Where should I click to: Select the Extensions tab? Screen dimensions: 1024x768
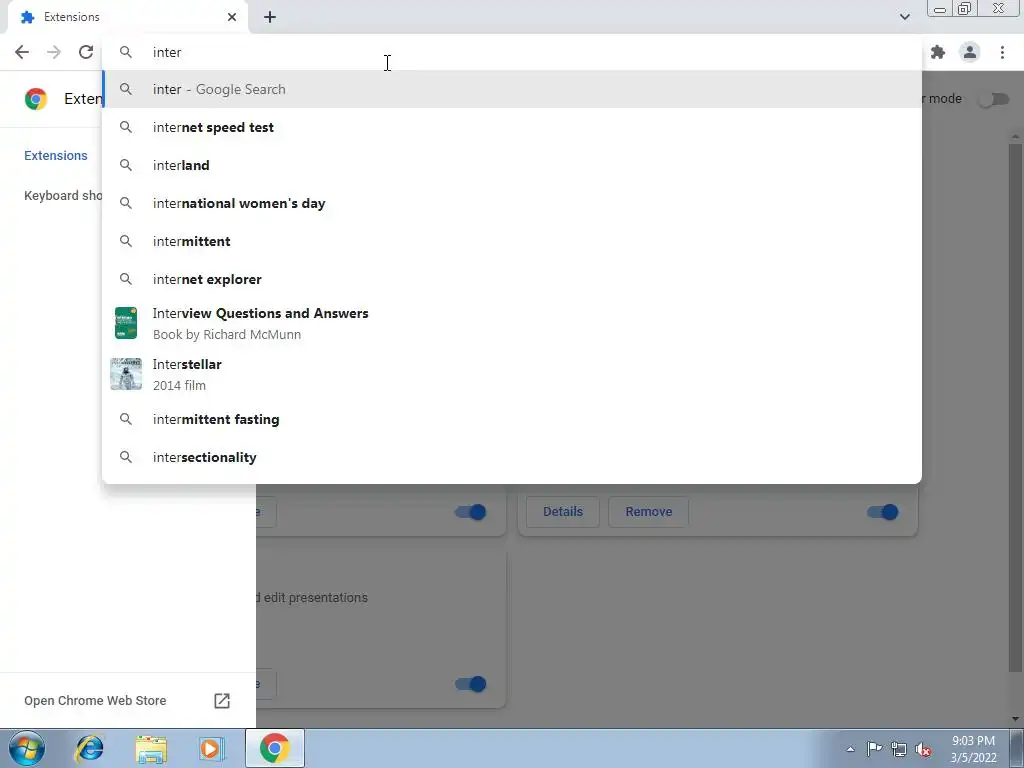[x=127, y=17]
